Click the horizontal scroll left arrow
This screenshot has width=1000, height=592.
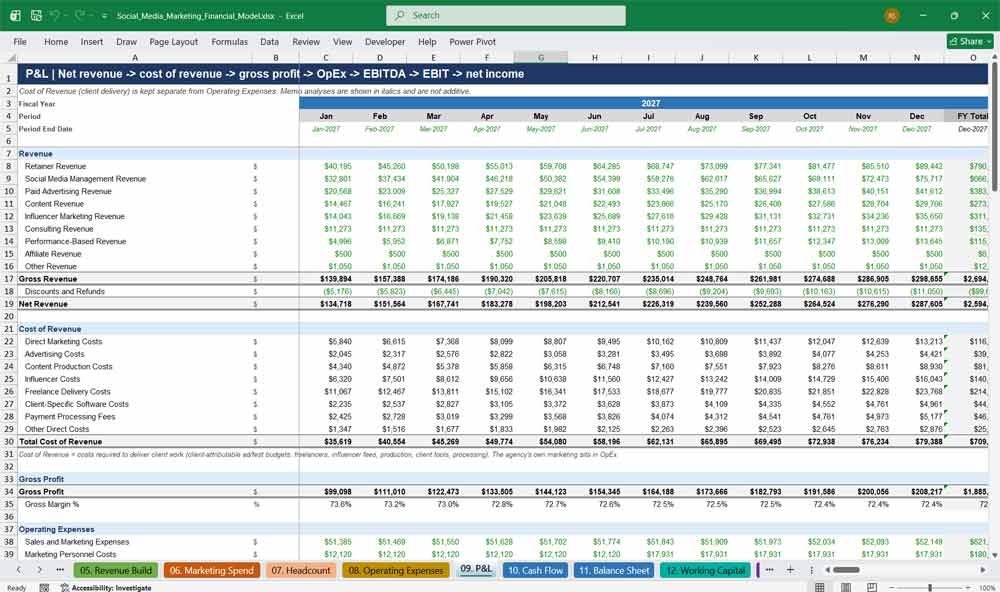coord(827,570)
